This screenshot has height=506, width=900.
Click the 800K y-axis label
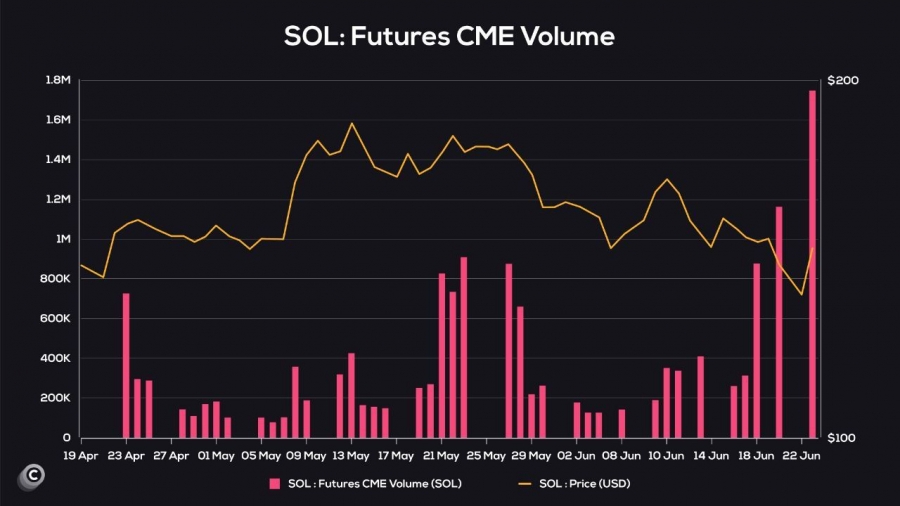pos(55,278)
